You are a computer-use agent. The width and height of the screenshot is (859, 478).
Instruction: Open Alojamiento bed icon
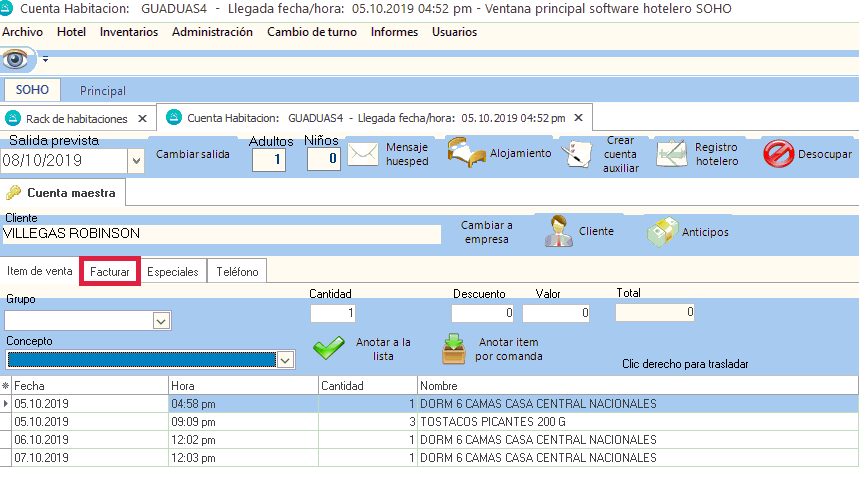click(466, 154)
